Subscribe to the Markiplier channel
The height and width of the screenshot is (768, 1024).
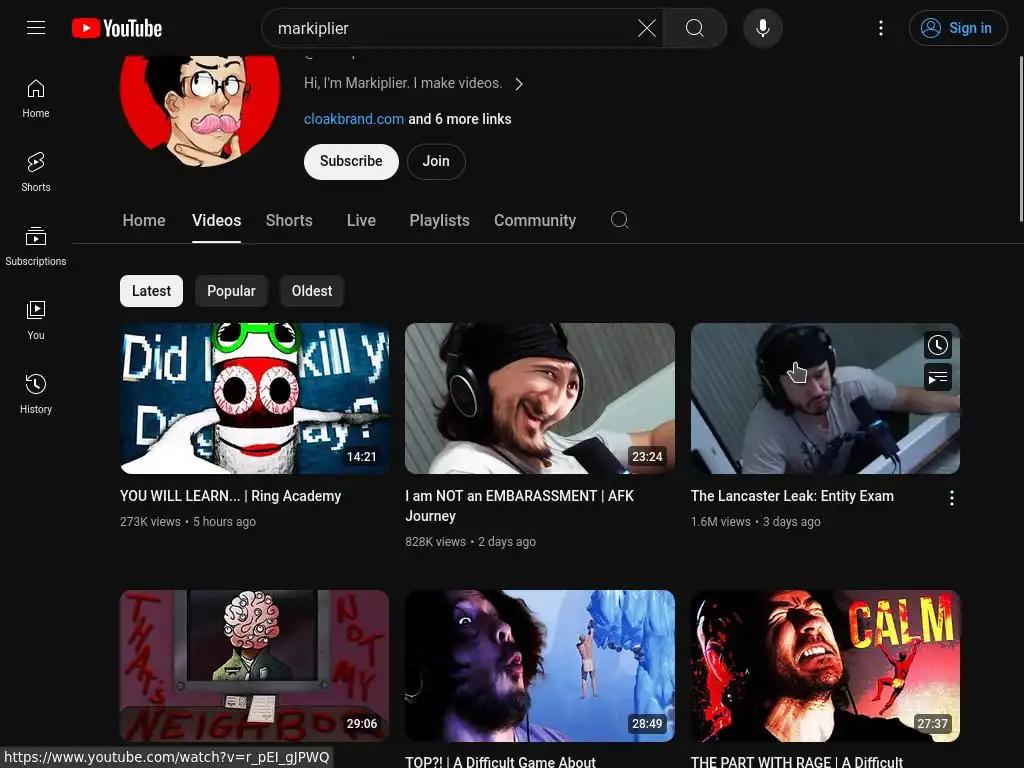[351, 161]
